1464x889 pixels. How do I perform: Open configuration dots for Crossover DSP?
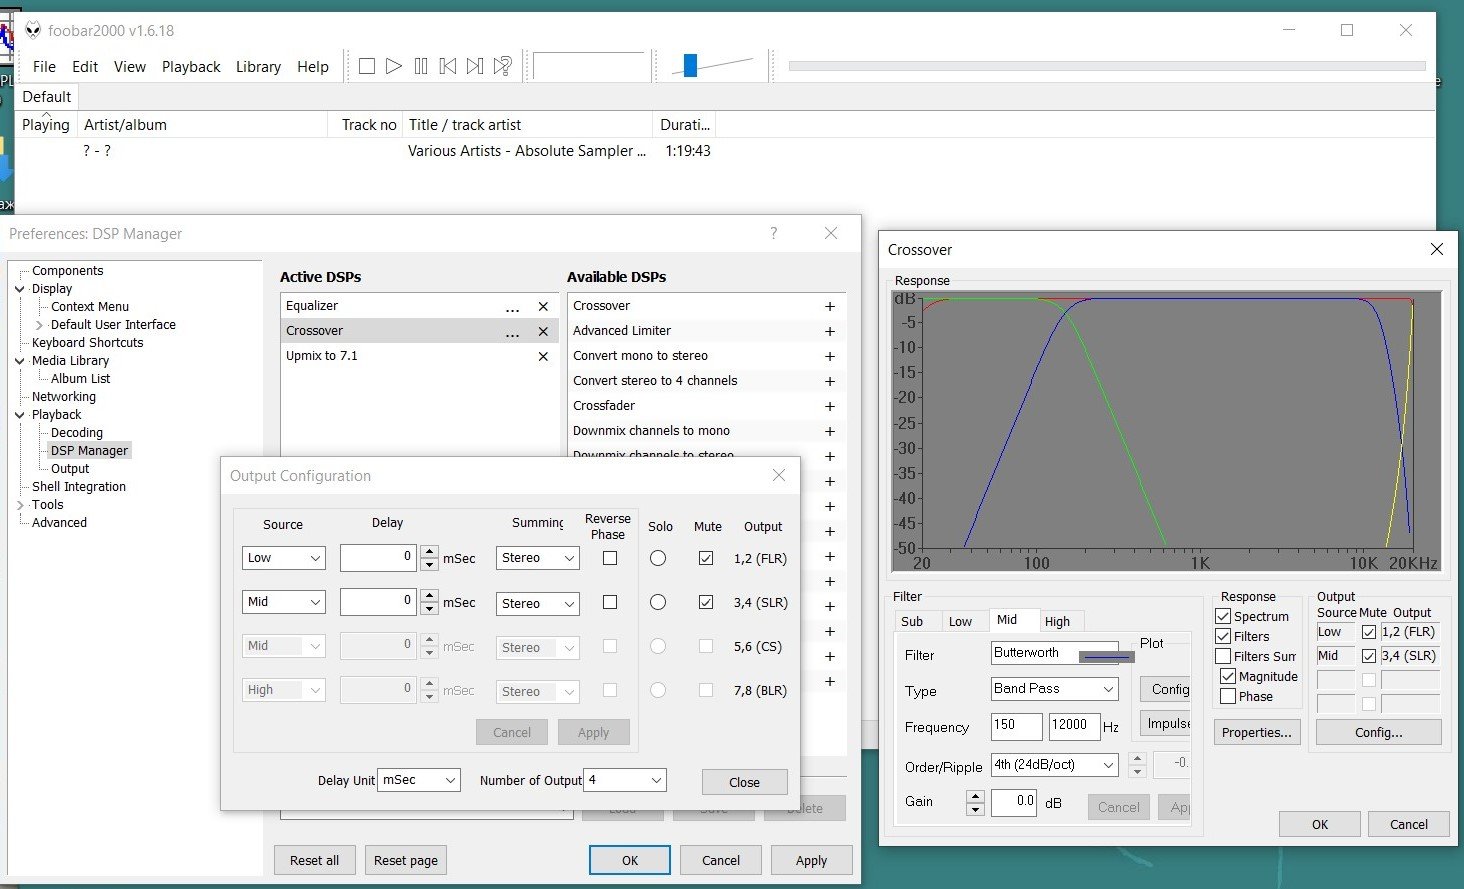[x=513, y=332]
